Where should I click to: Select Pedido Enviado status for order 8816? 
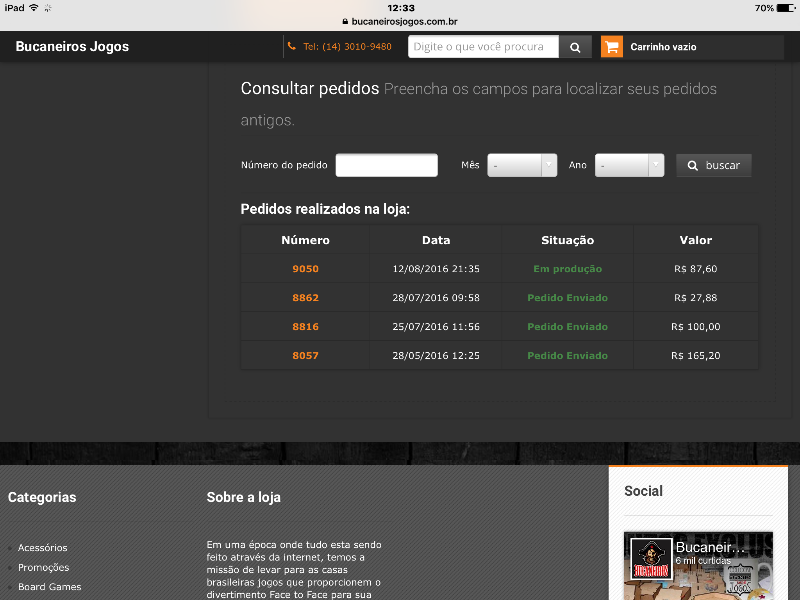pos(567,327)
